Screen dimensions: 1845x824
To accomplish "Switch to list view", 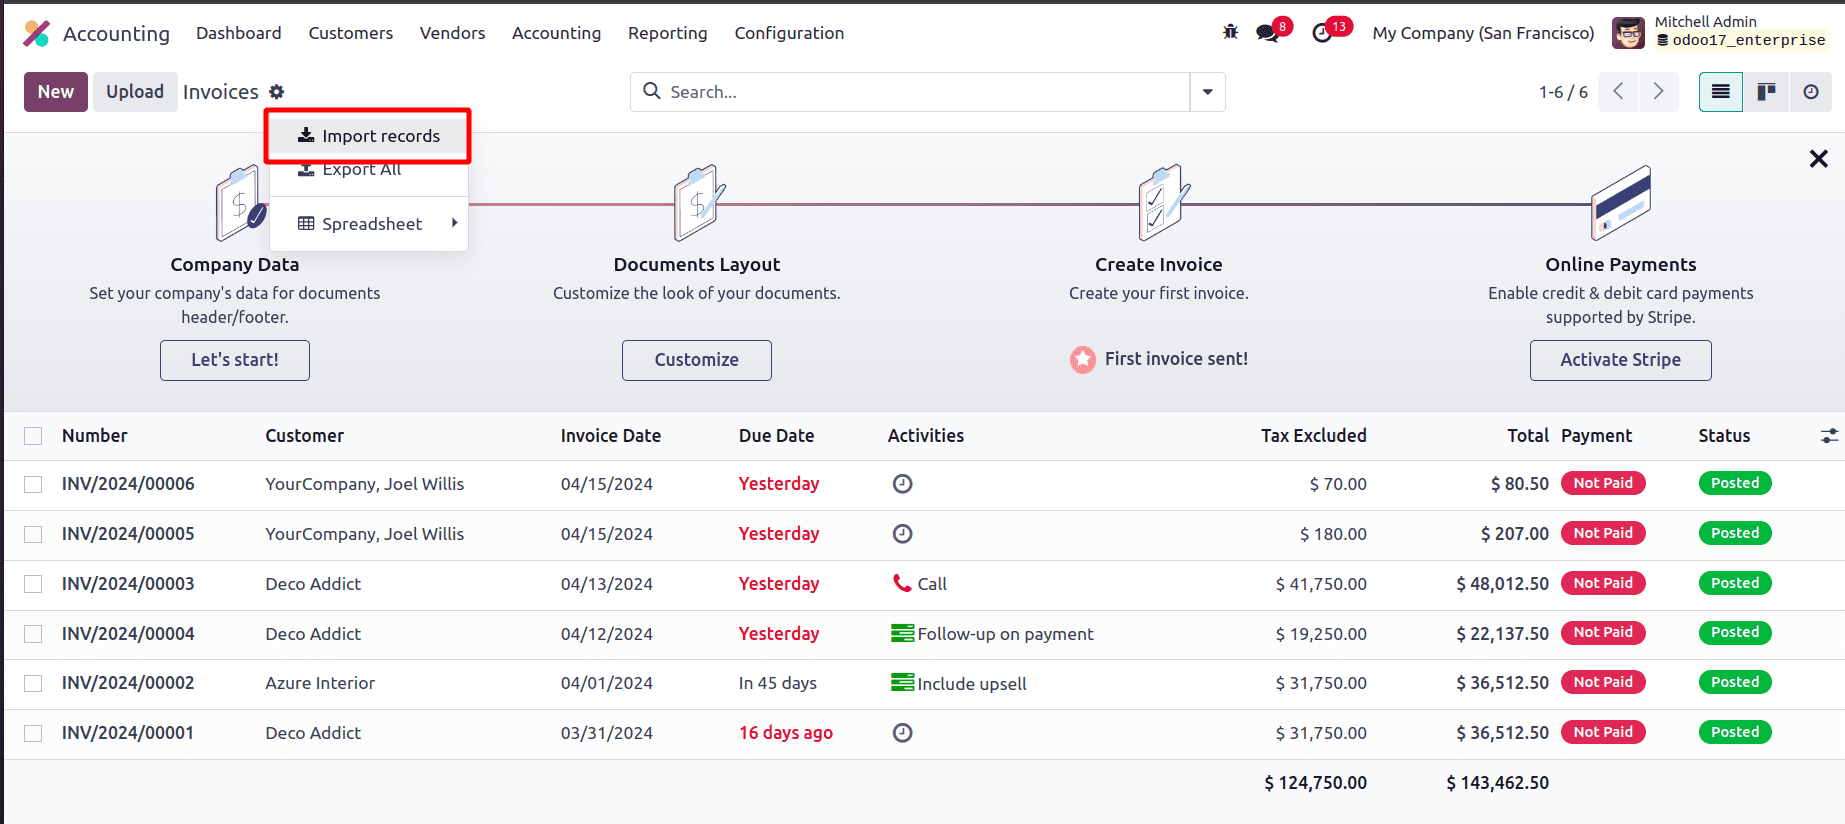I will [1721, 92].
